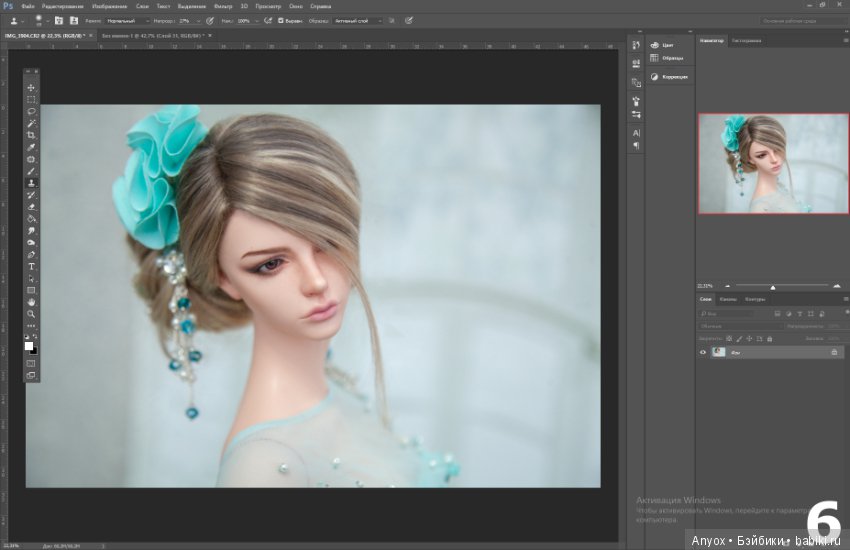Screen dimensions: 850x550
Task: Swap foreground and background colors
Action: coord(35,337)
